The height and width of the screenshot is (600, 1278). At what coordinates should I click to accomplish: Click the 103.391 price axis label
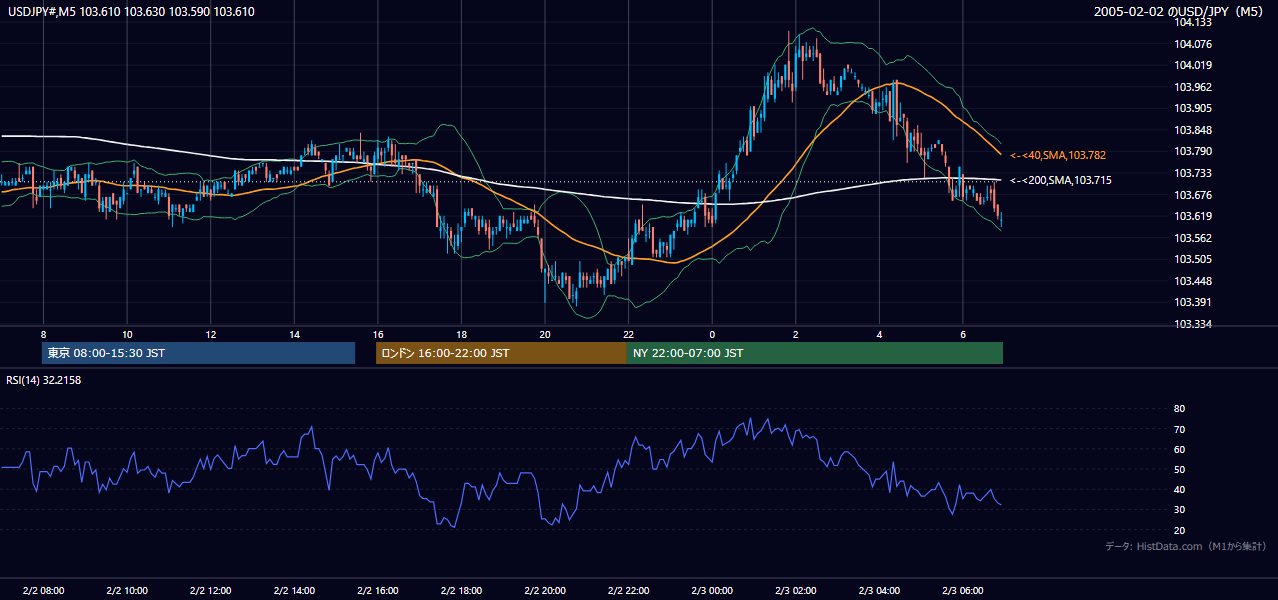tap(1193, 302)
